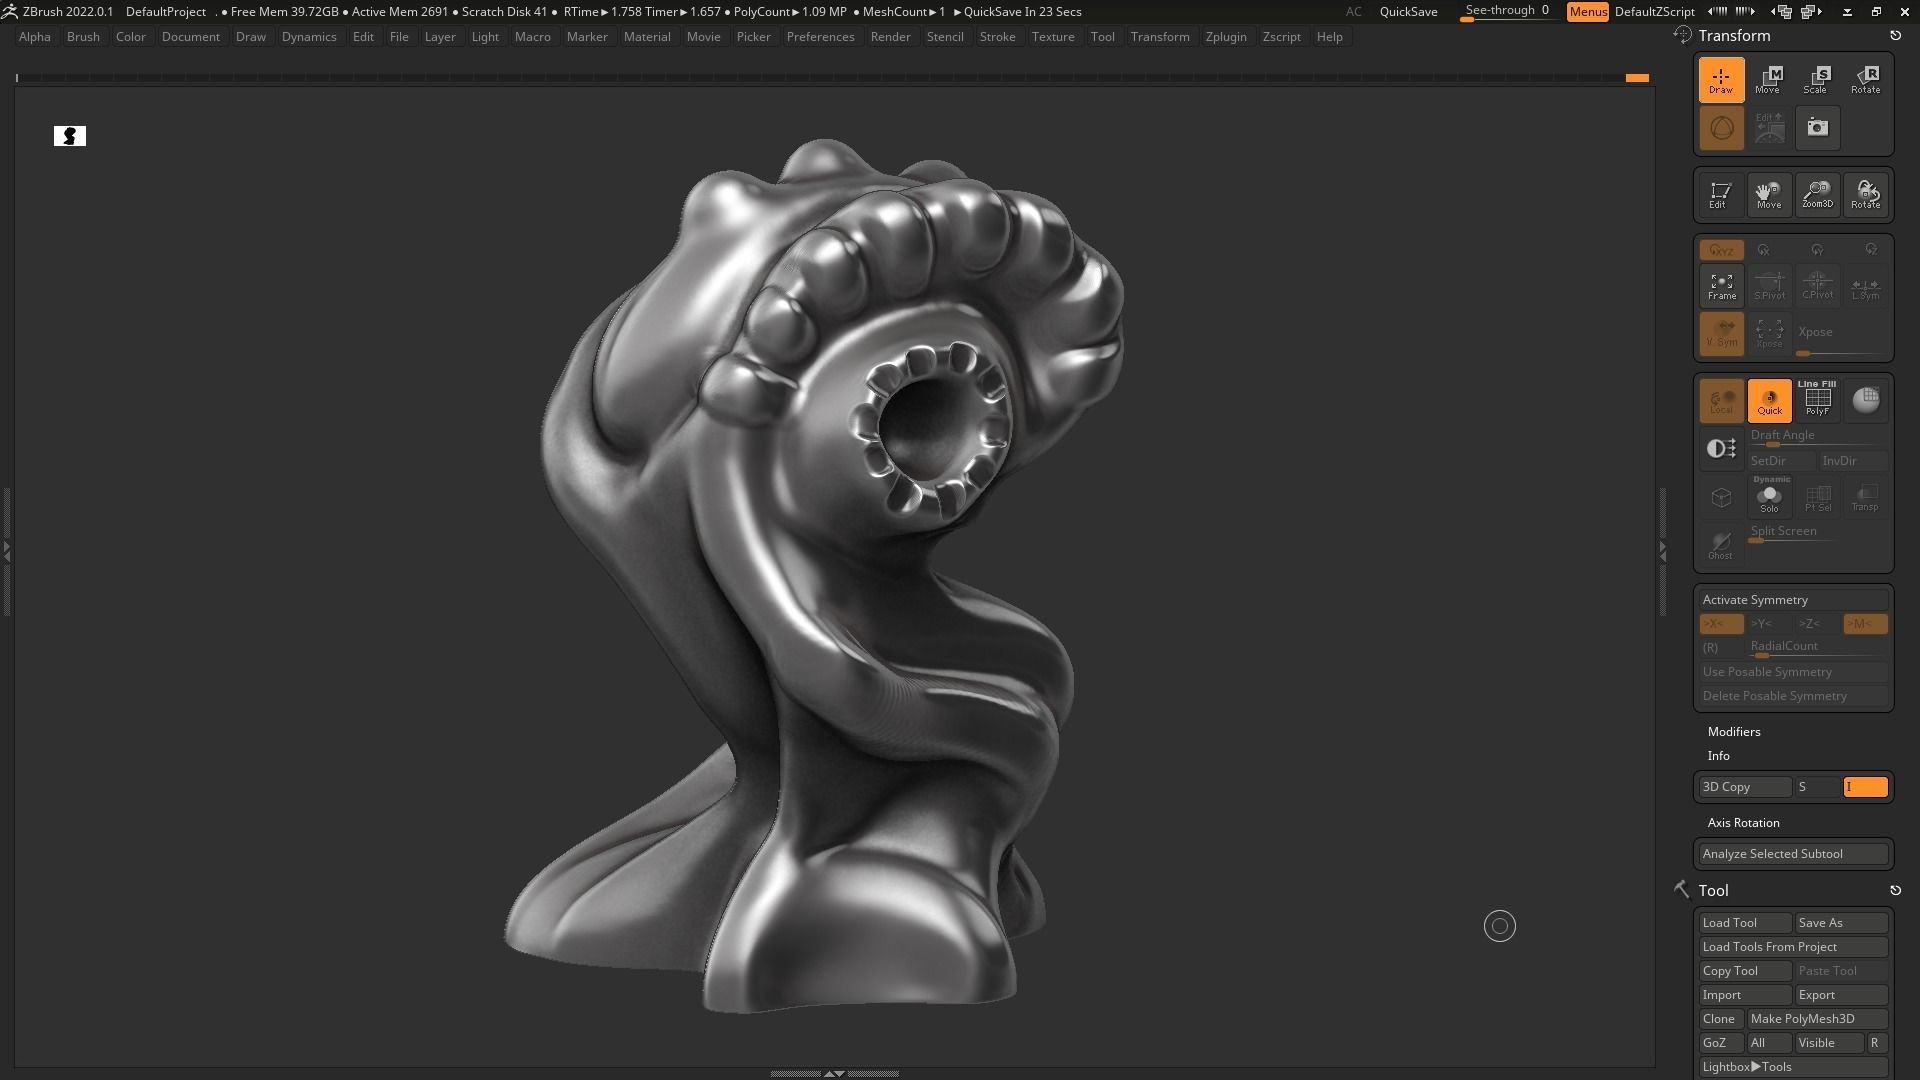Screen dimensions: 1920x1080
Task: Click the Zoom3D magnifier icon
Action: pos(1817,194)
